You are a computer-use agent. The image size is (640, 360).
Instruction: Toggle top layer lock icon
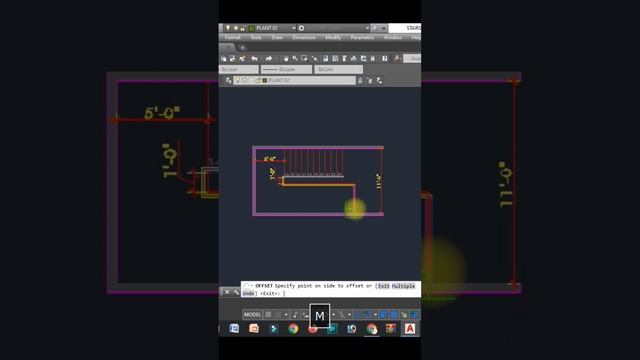coord(242,29)
